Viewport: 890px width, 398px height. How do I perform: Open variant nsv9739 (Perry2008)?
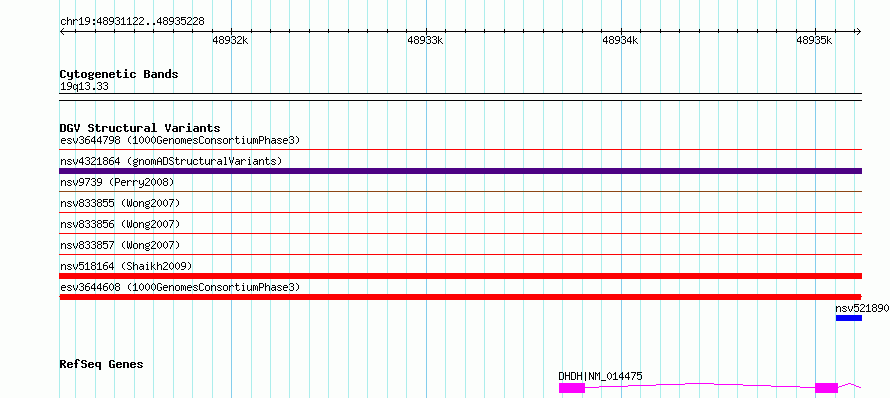(117, 182)
